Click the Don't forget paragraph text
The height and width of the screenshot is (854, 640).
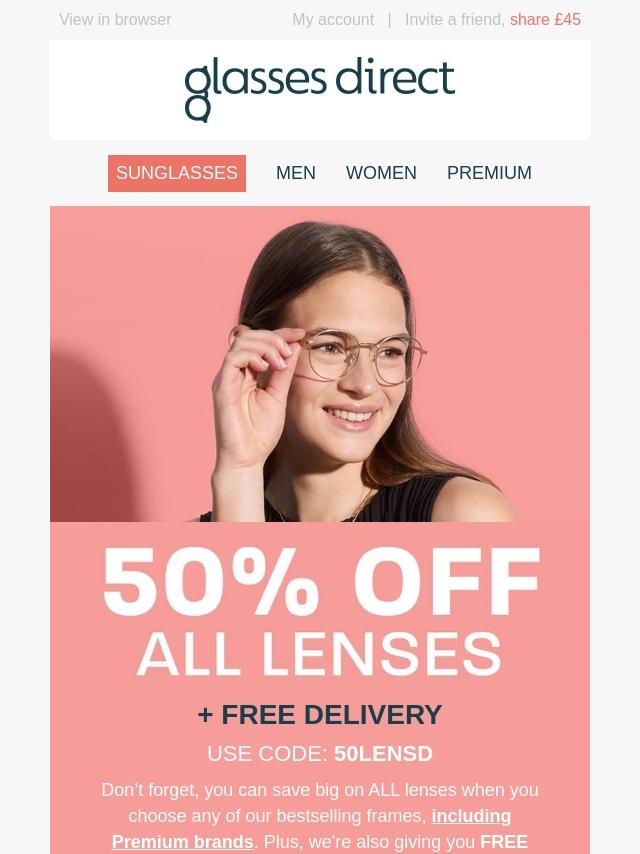click(320, 816)
